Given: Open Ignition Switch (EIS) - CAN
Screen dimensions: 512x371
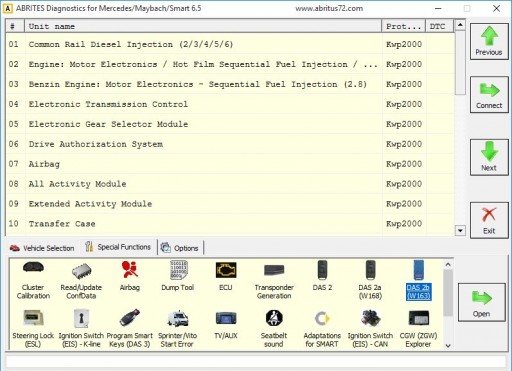Looking at the screenshot, I should [370, 329].
